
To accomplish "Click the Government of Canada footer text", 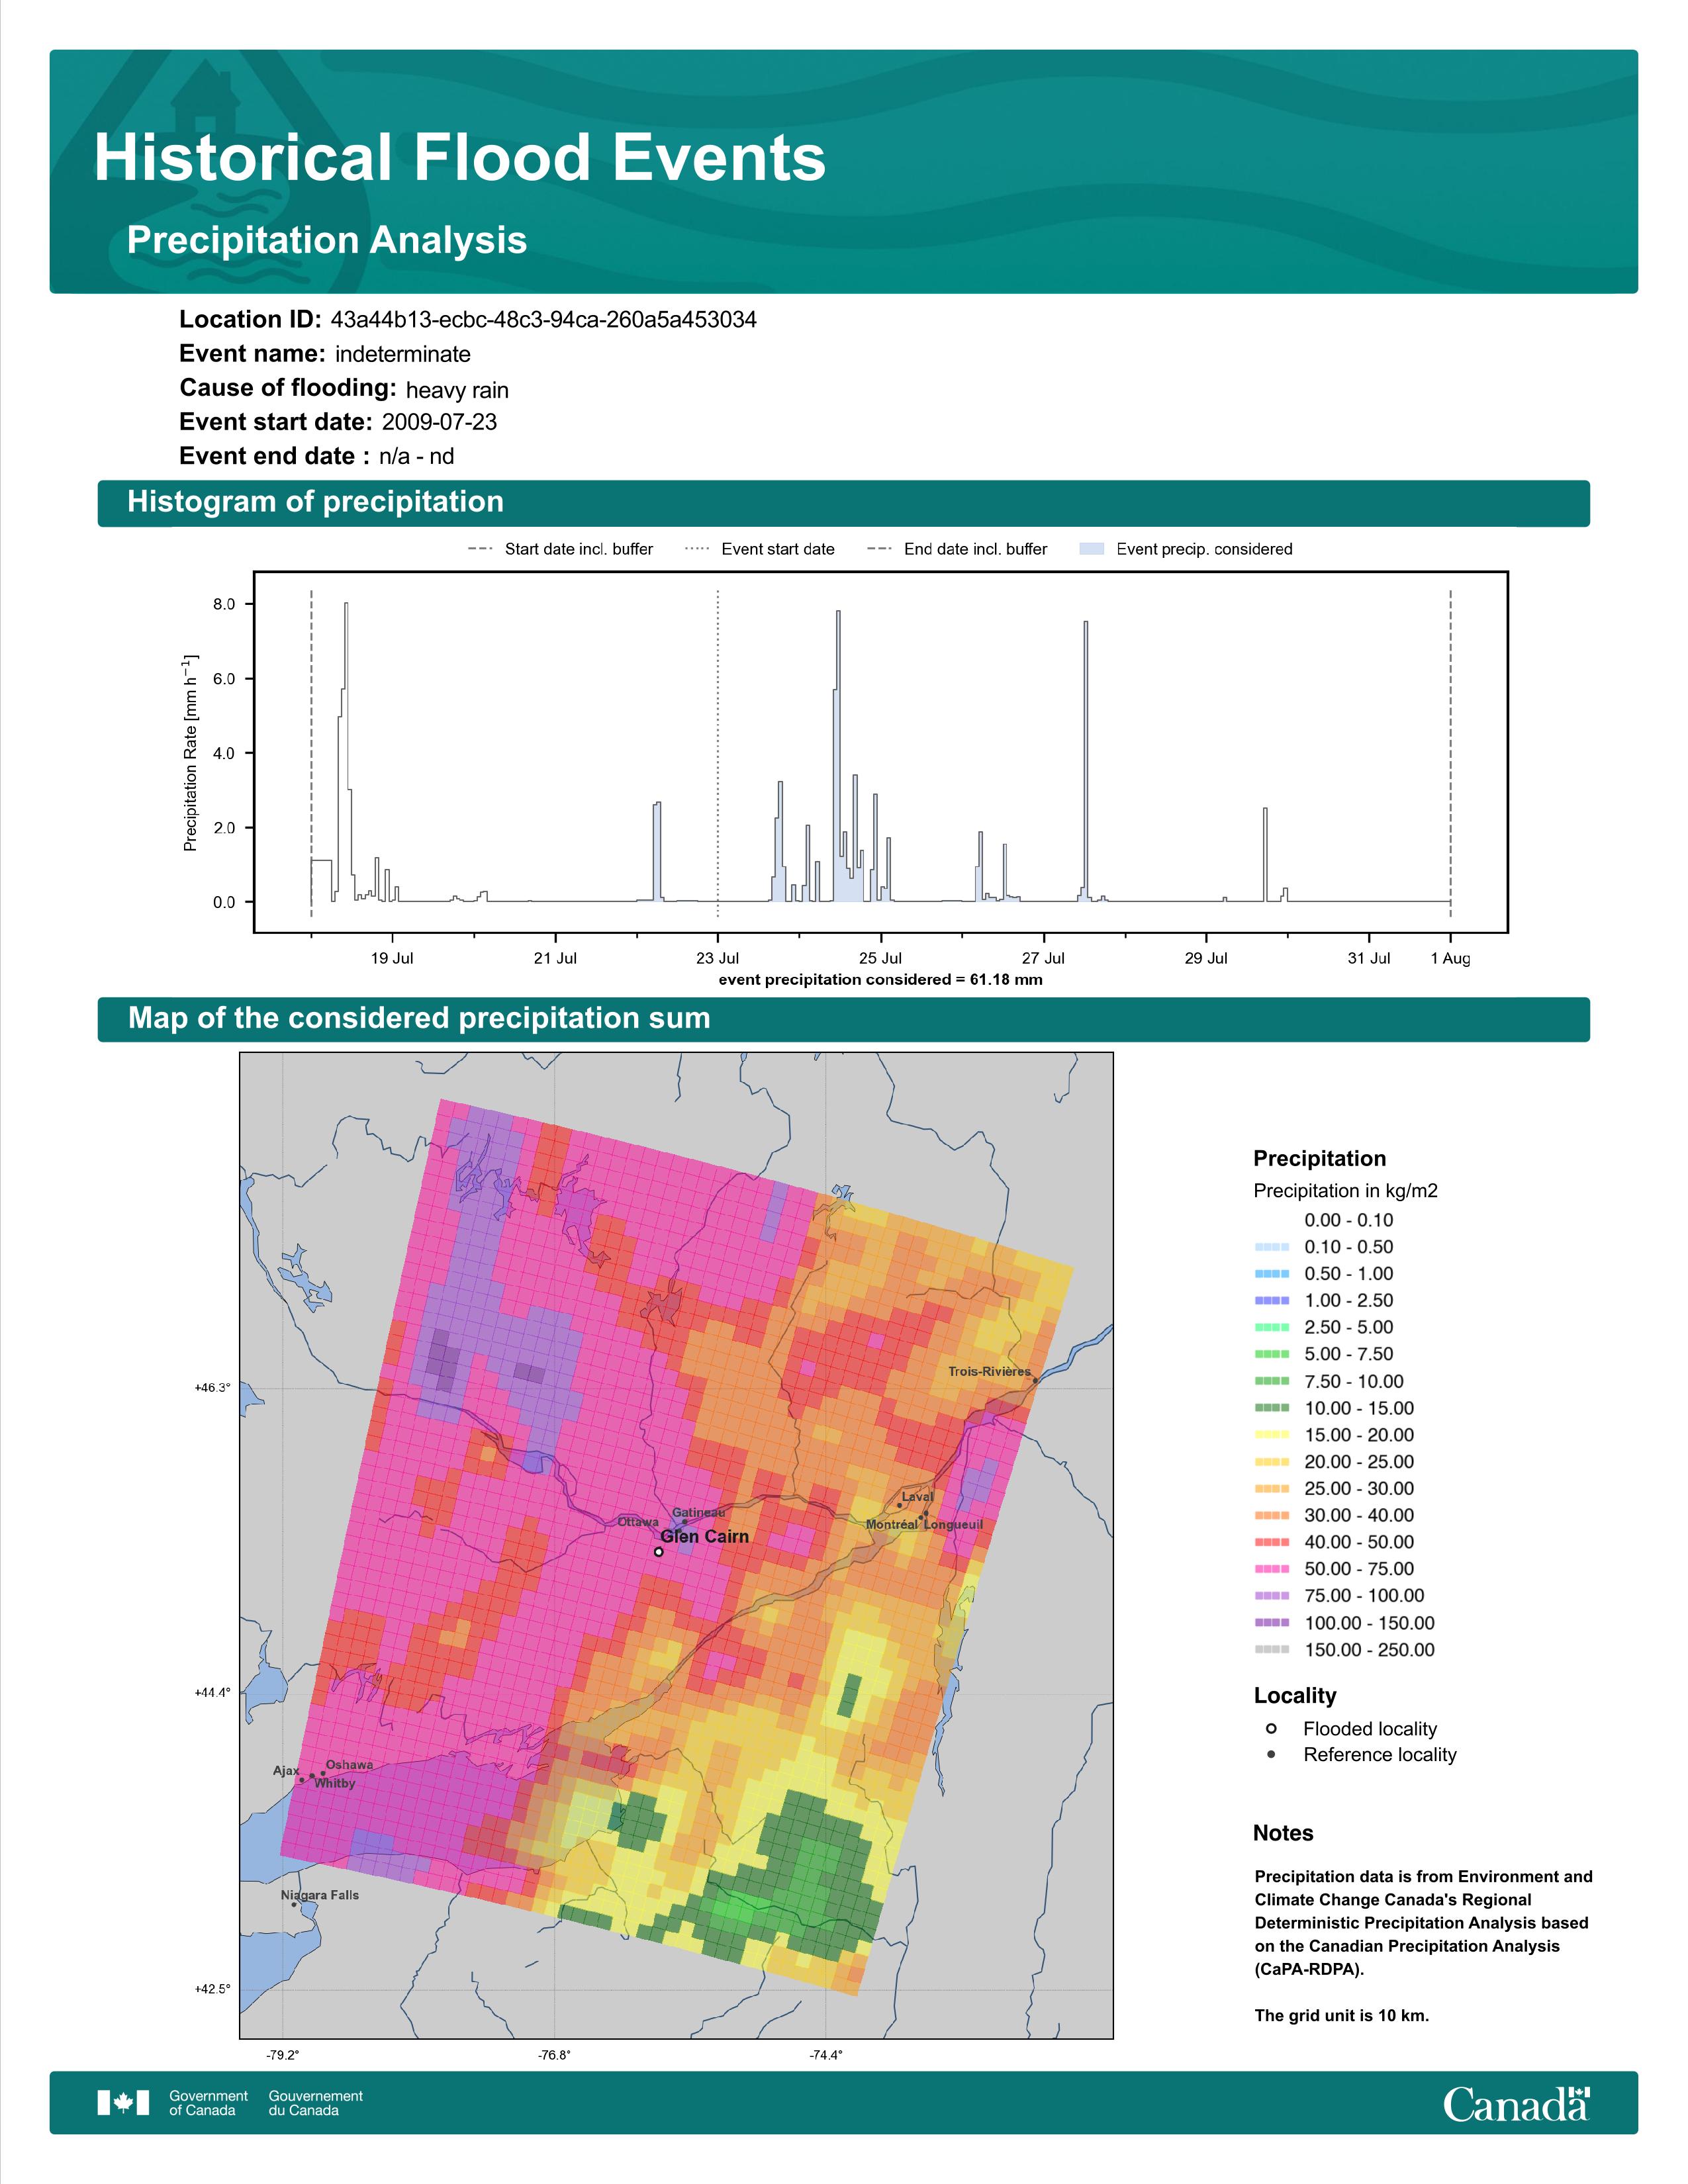I will click(209, 2103).
